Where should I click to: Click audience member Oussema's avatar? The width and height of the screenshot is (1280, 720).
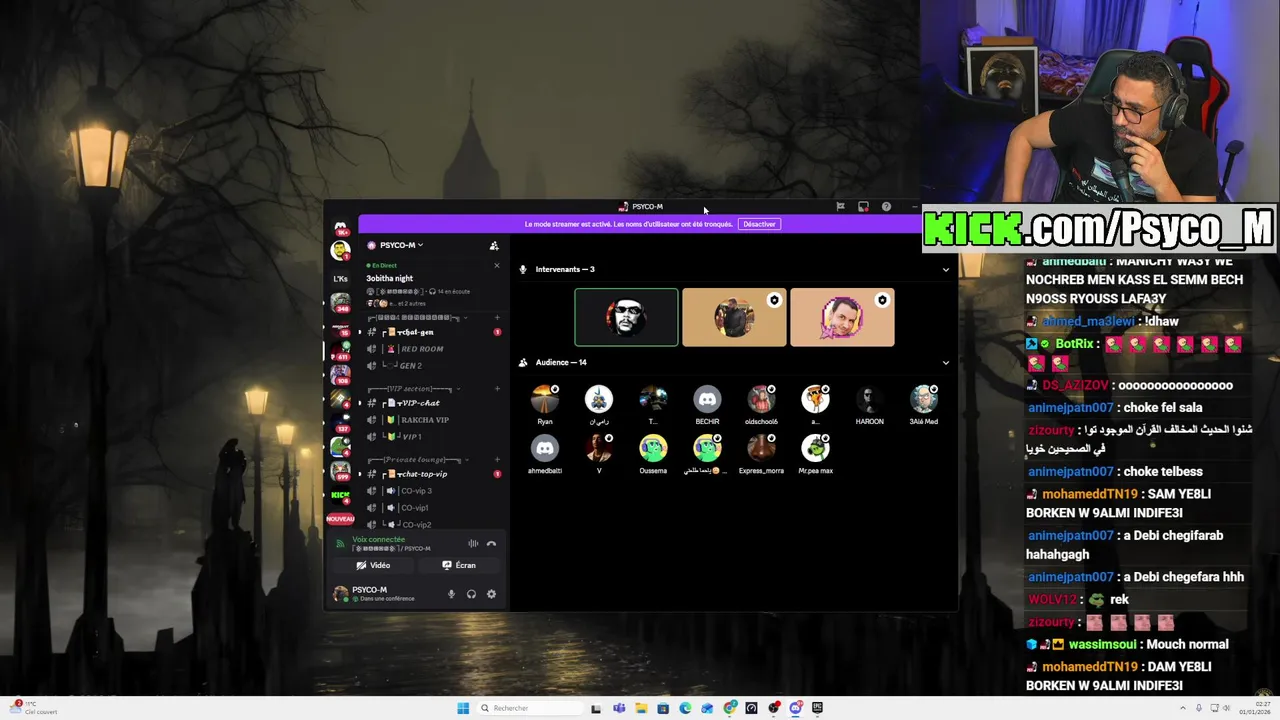coord(653,448)
